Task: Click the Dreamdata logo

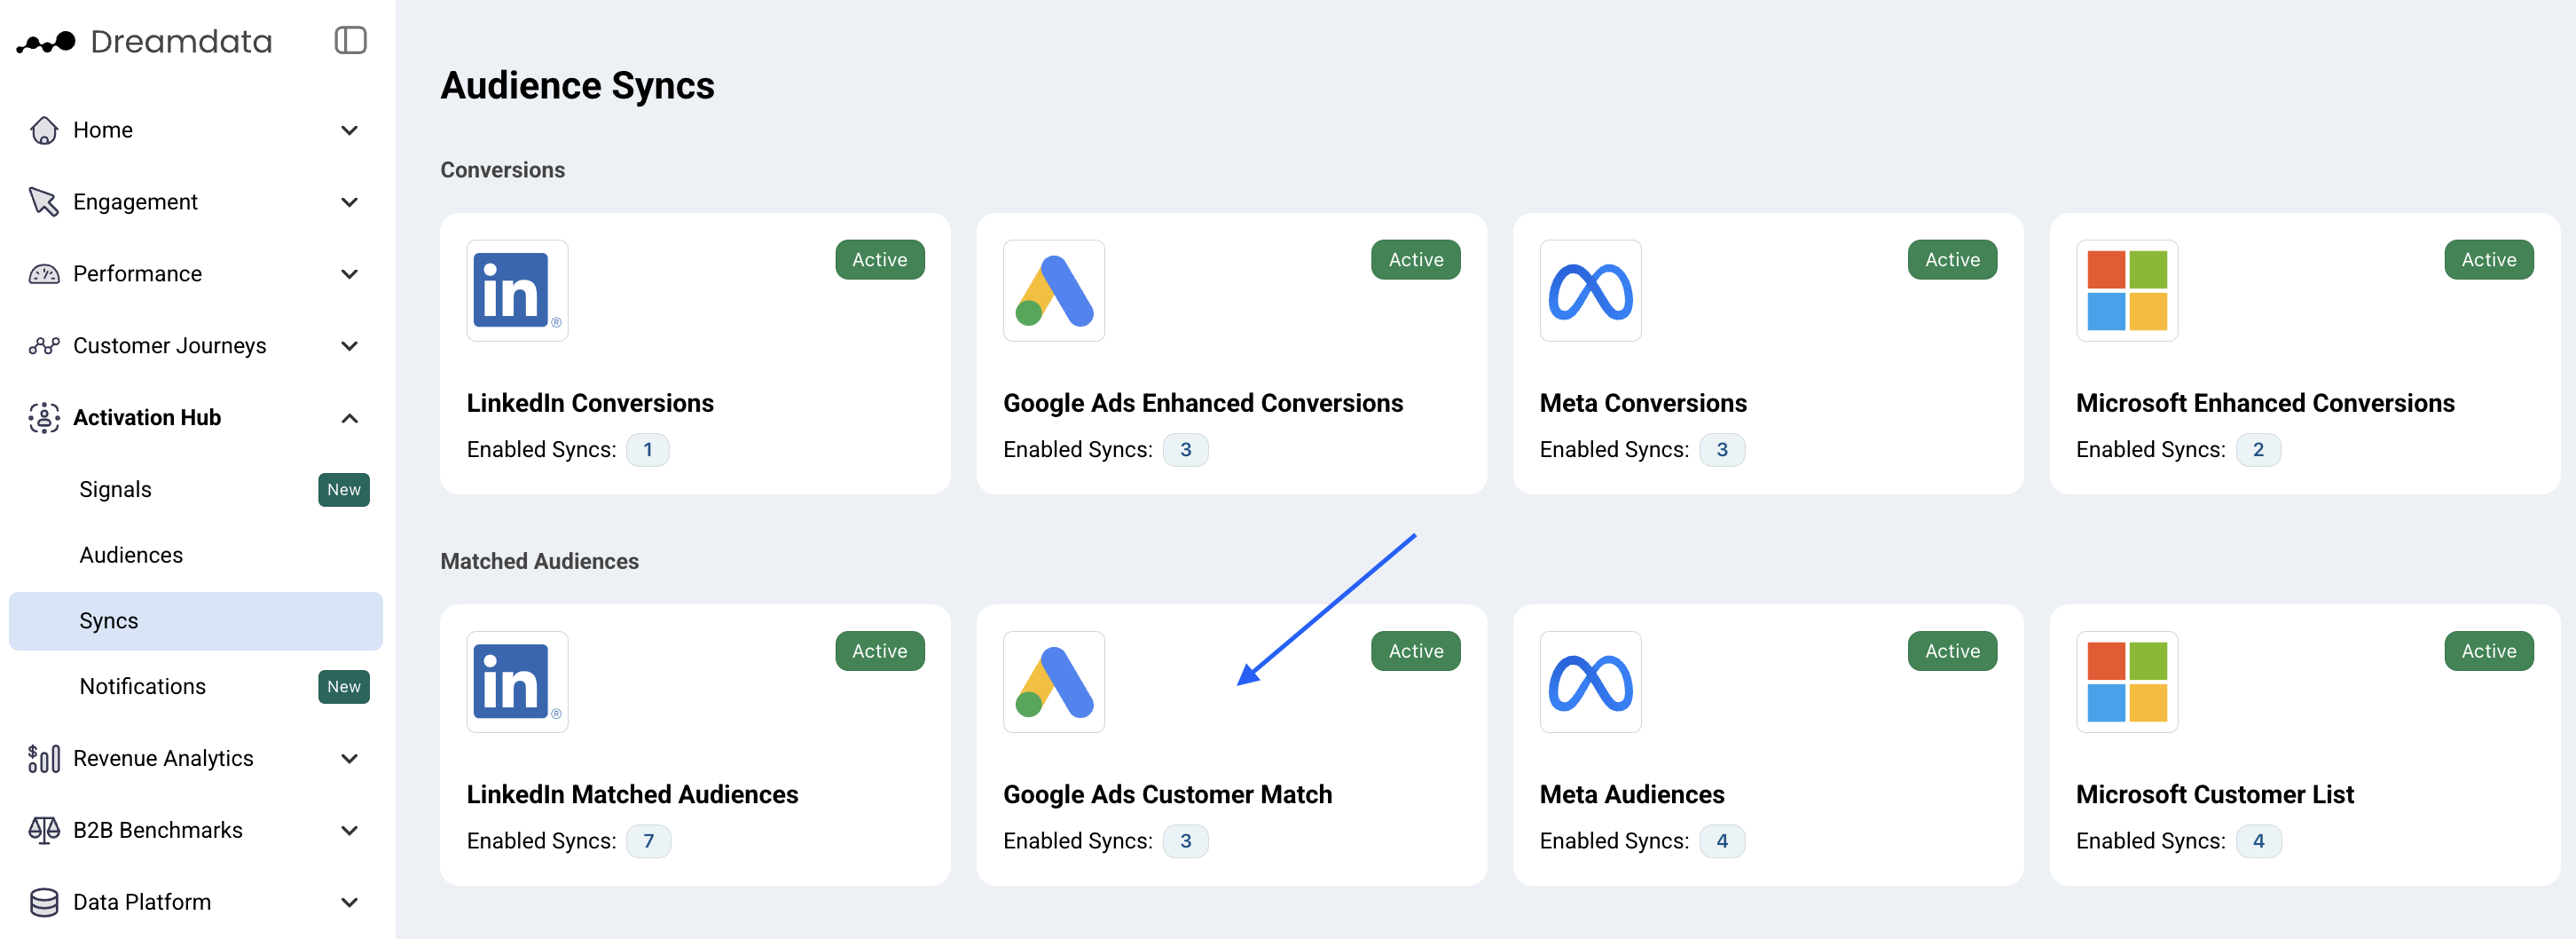Action: tap(145, 42)
